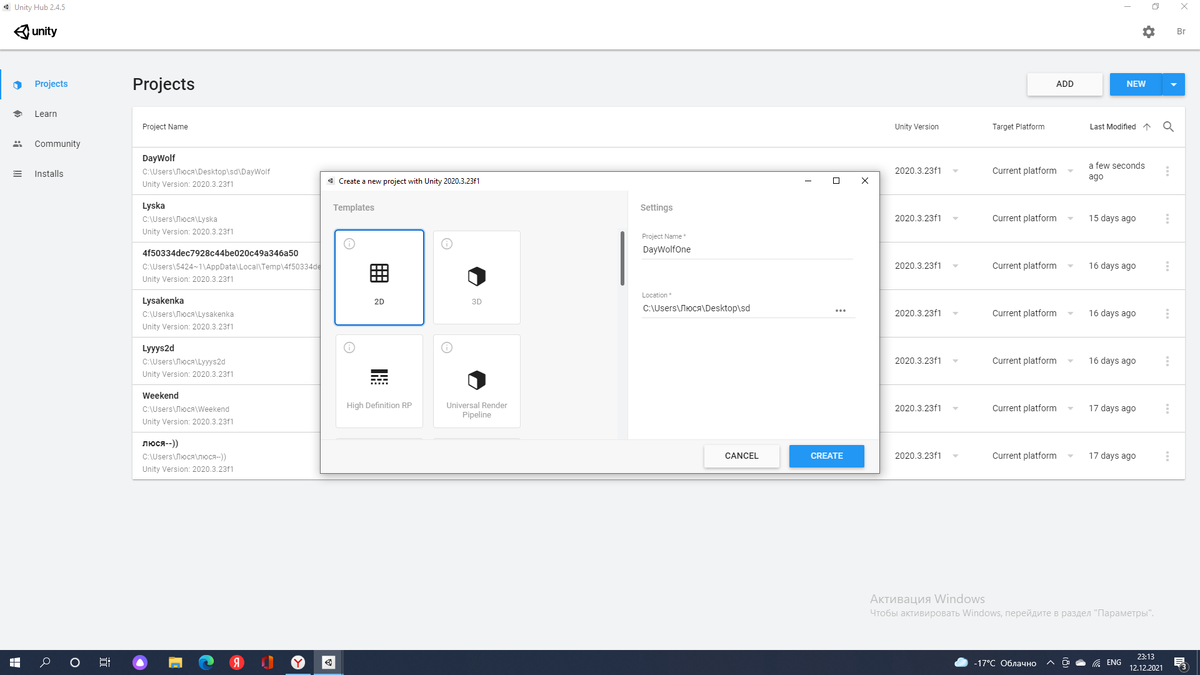Browse location with the three-dots icon
The height and width of the screenshot is (675, 1200).
click(x=840, y=310)
